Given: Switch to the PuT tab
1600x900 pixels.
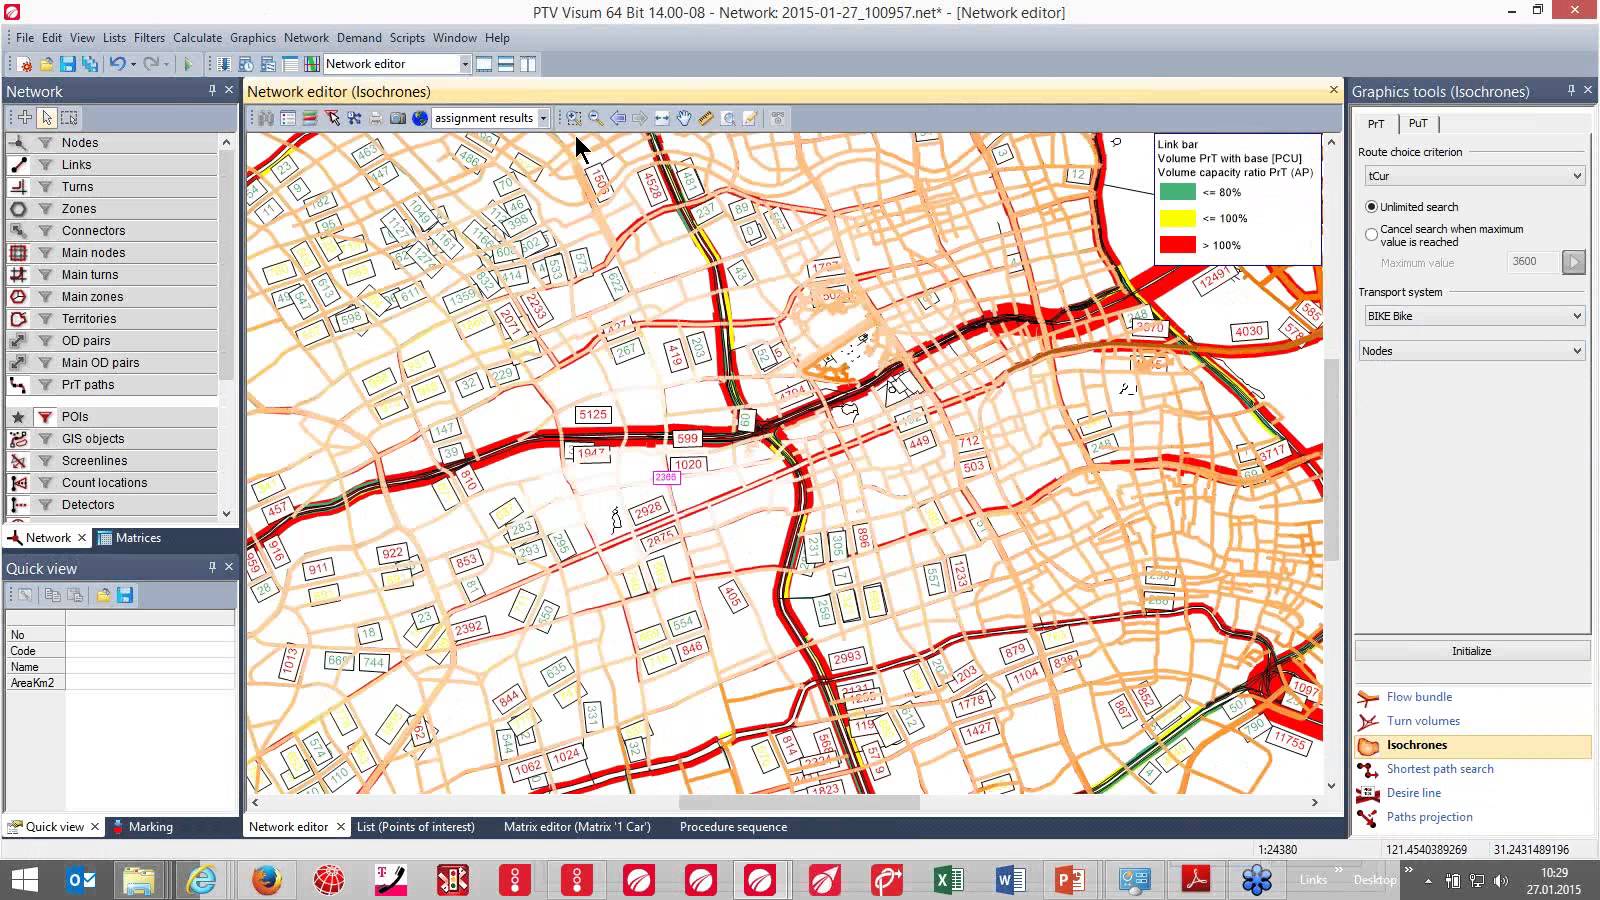Looking at the screenshot, I should [x=1418, y=124].
